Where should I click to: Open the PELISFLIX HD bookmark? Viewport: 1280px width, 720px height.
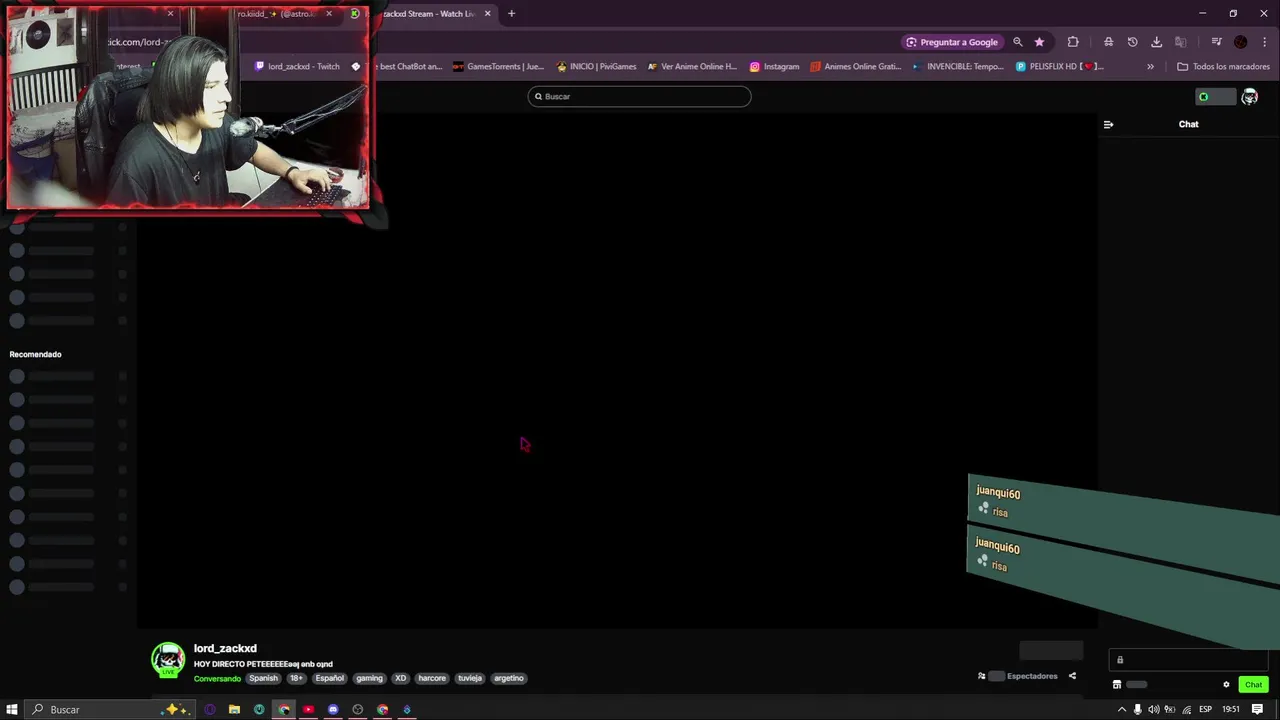[1060, 67]
